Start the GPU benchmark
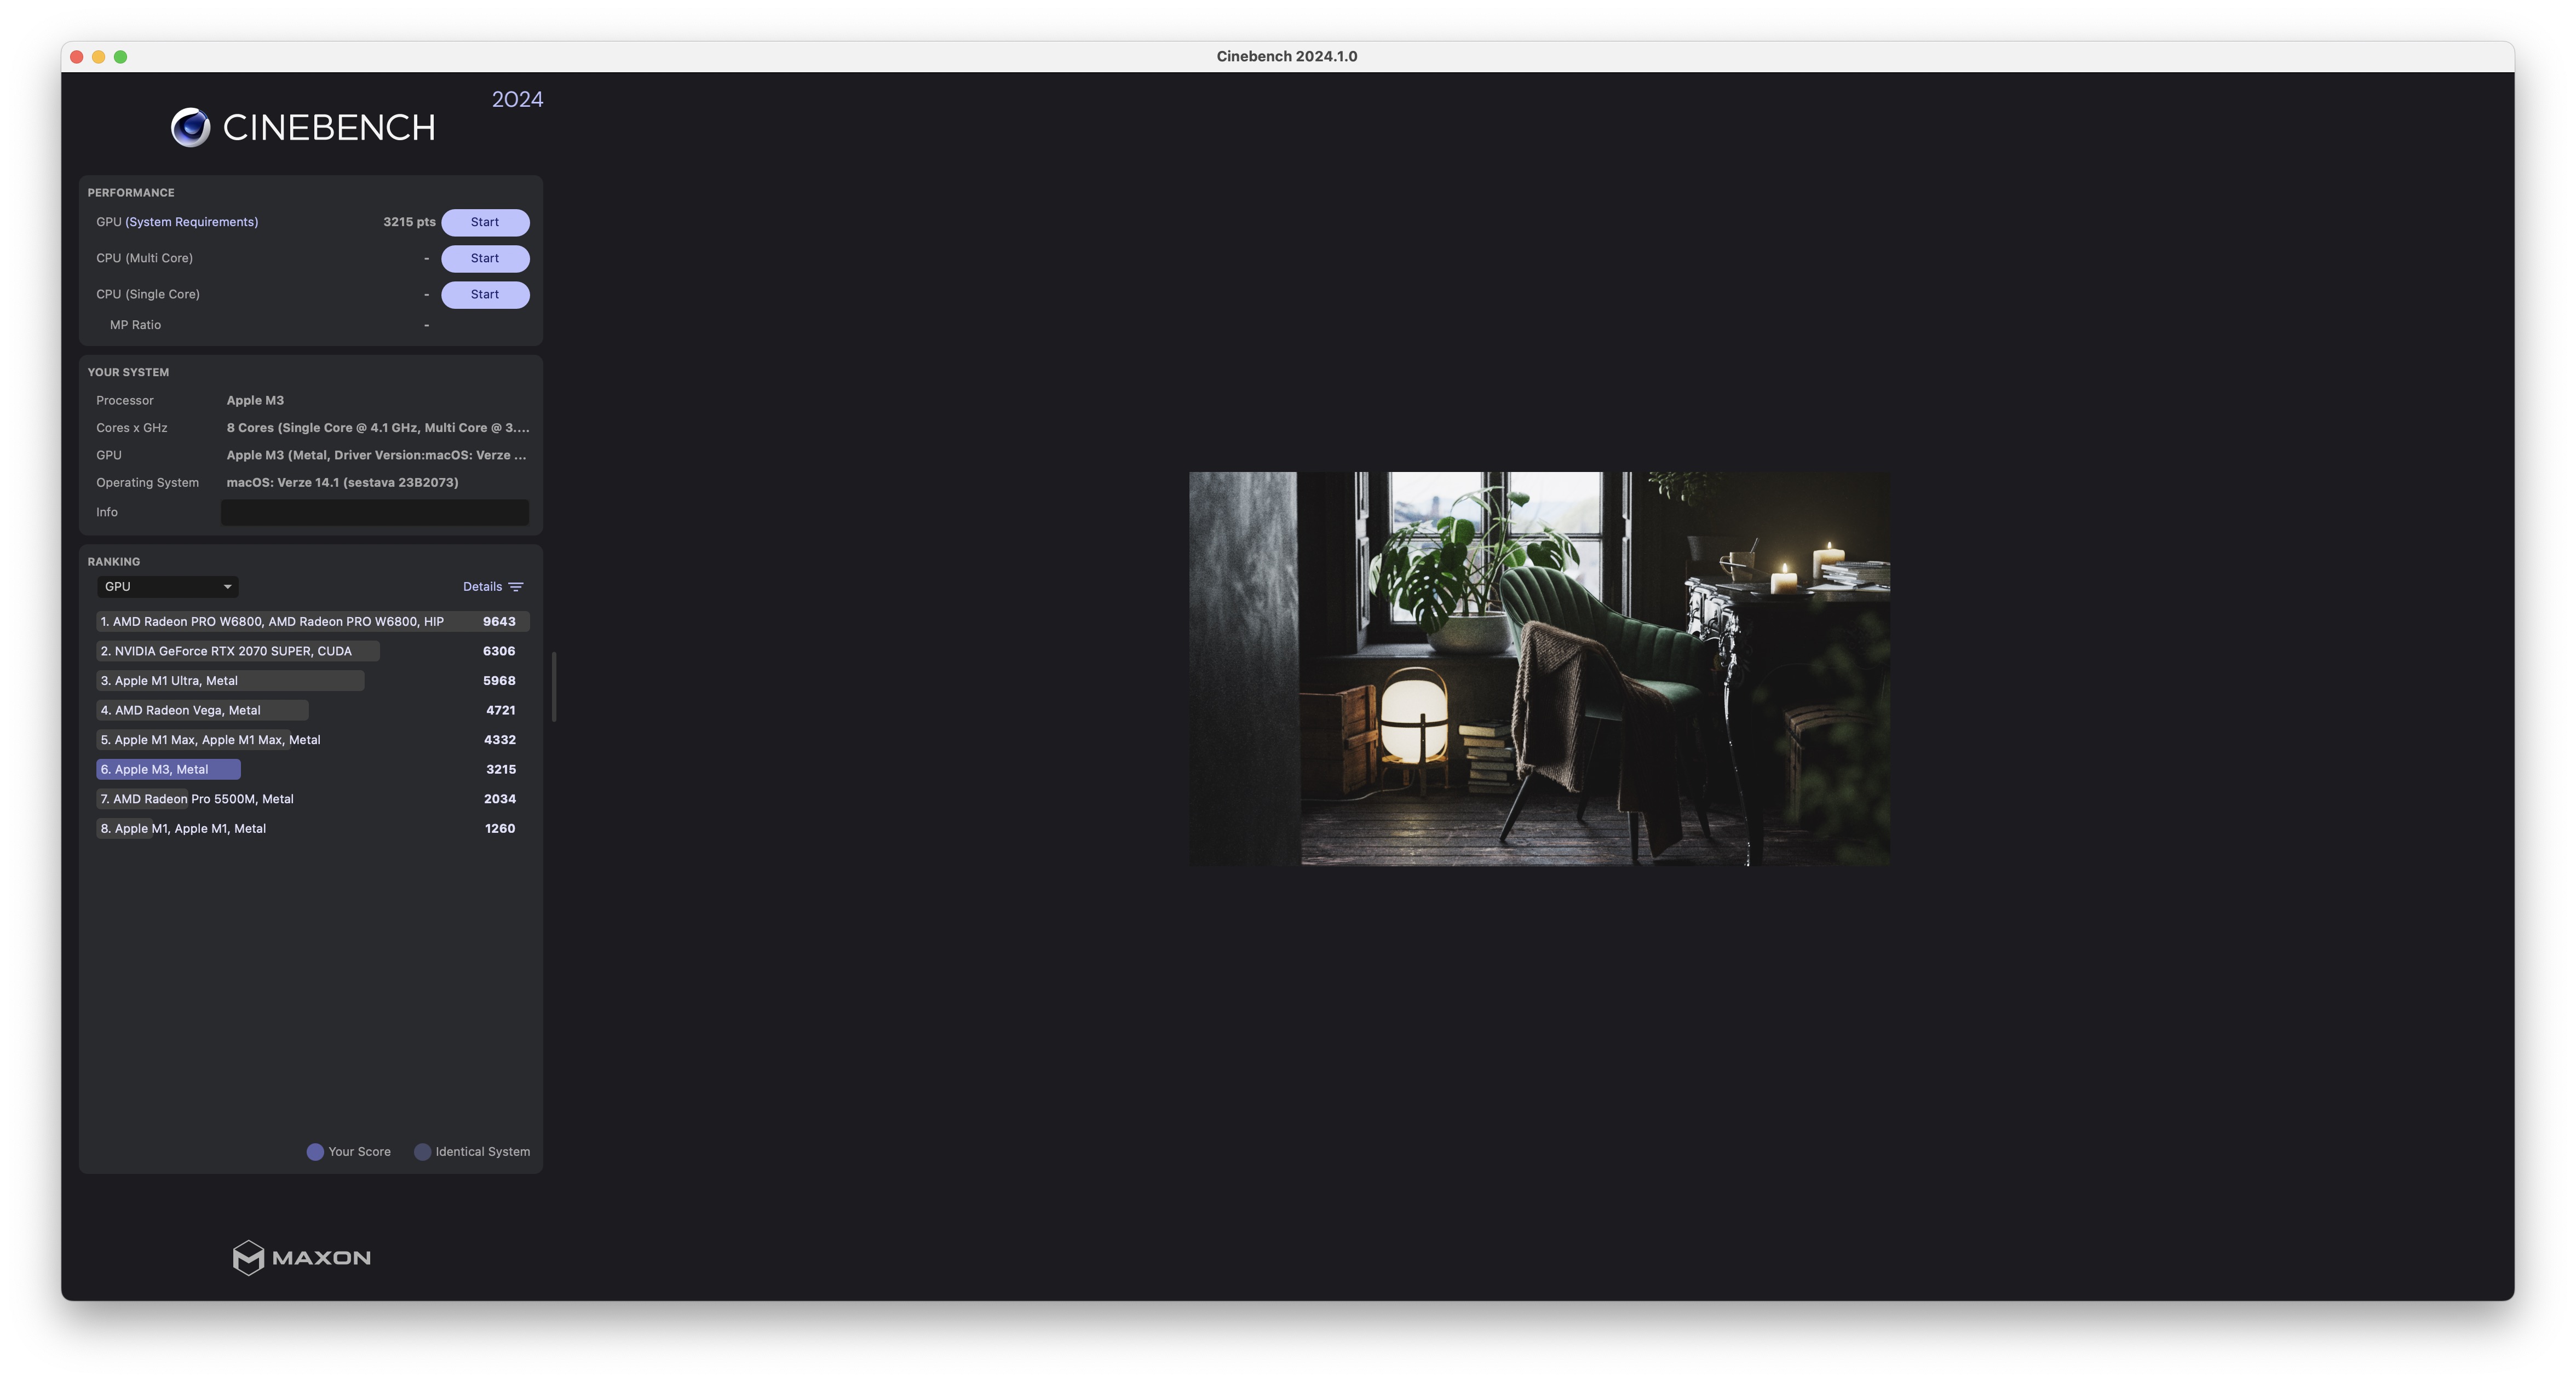The width and height of the screenshot is (2576, 1382). 485,222
